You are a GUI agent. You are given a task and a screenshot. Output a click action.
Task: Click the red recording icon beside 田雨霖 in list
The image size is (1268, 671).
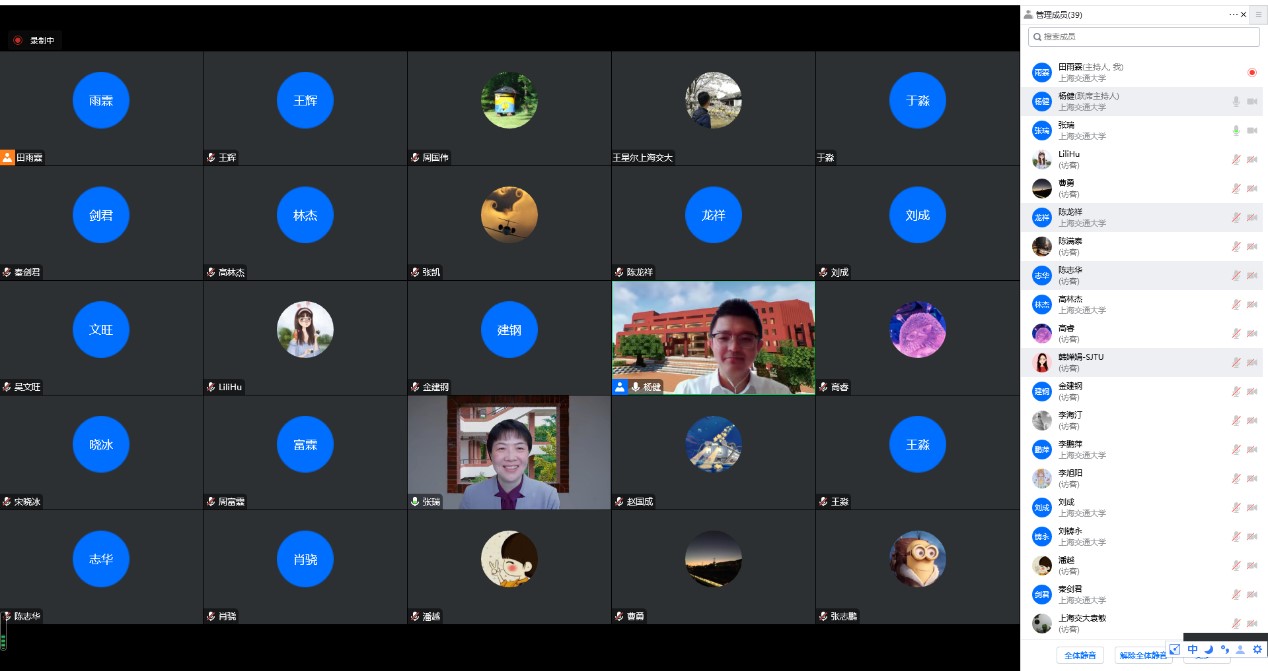1251,72
